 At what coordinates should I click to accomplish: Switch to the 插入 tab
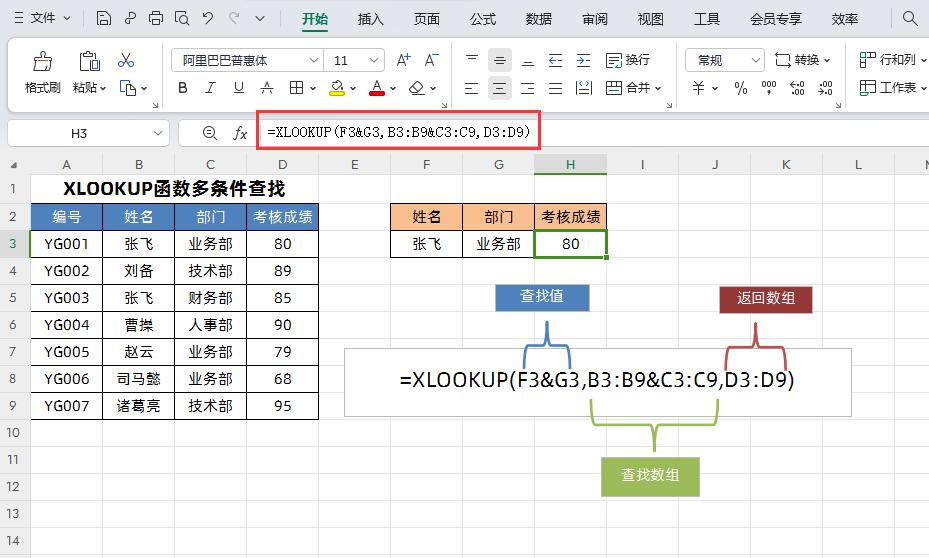[x=370, y=19]
